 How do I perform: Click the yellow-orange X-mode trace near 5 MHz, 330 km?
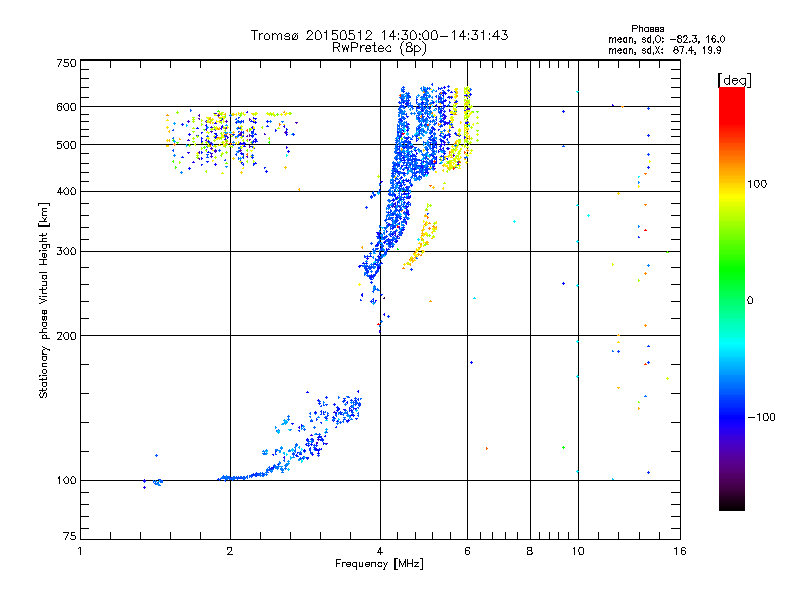coord(421,237)
